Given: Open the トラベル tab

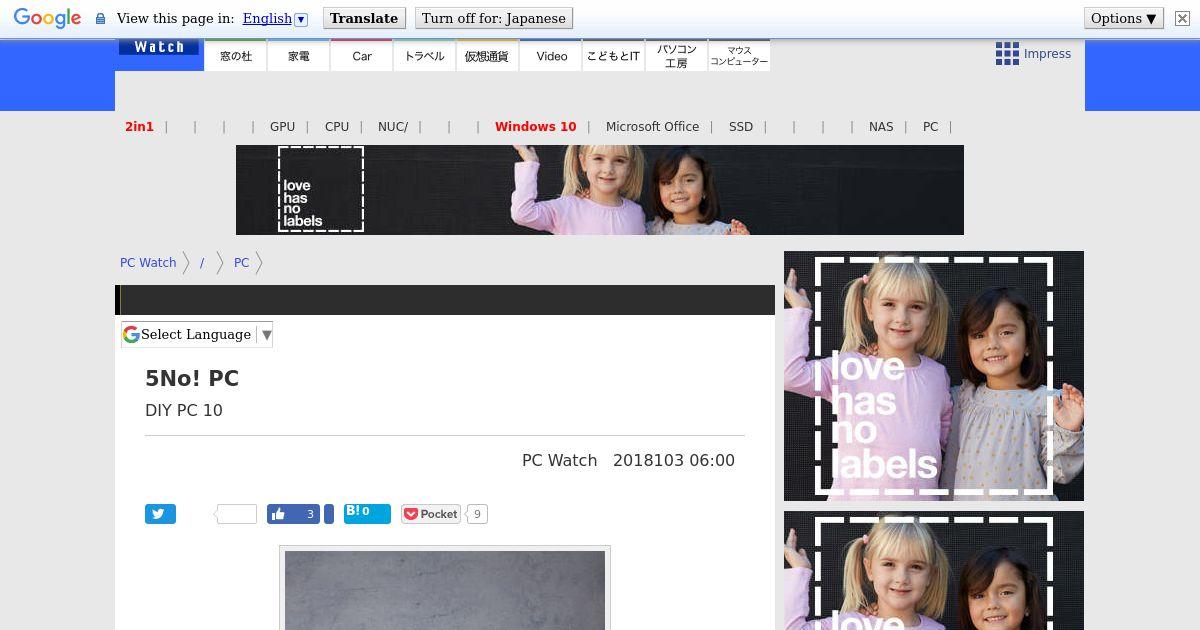Looking at the screenshot, I should point(424,56).
